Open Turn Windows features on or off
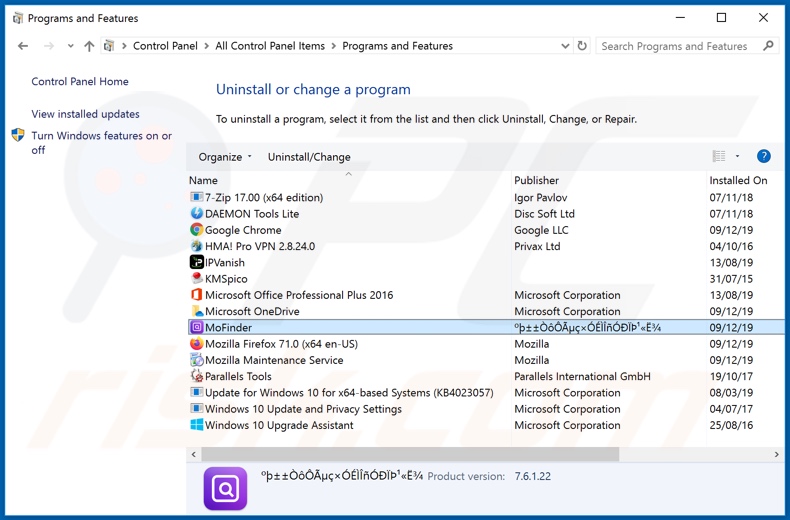Screen dimensions: 790x520 click(101, 143)
